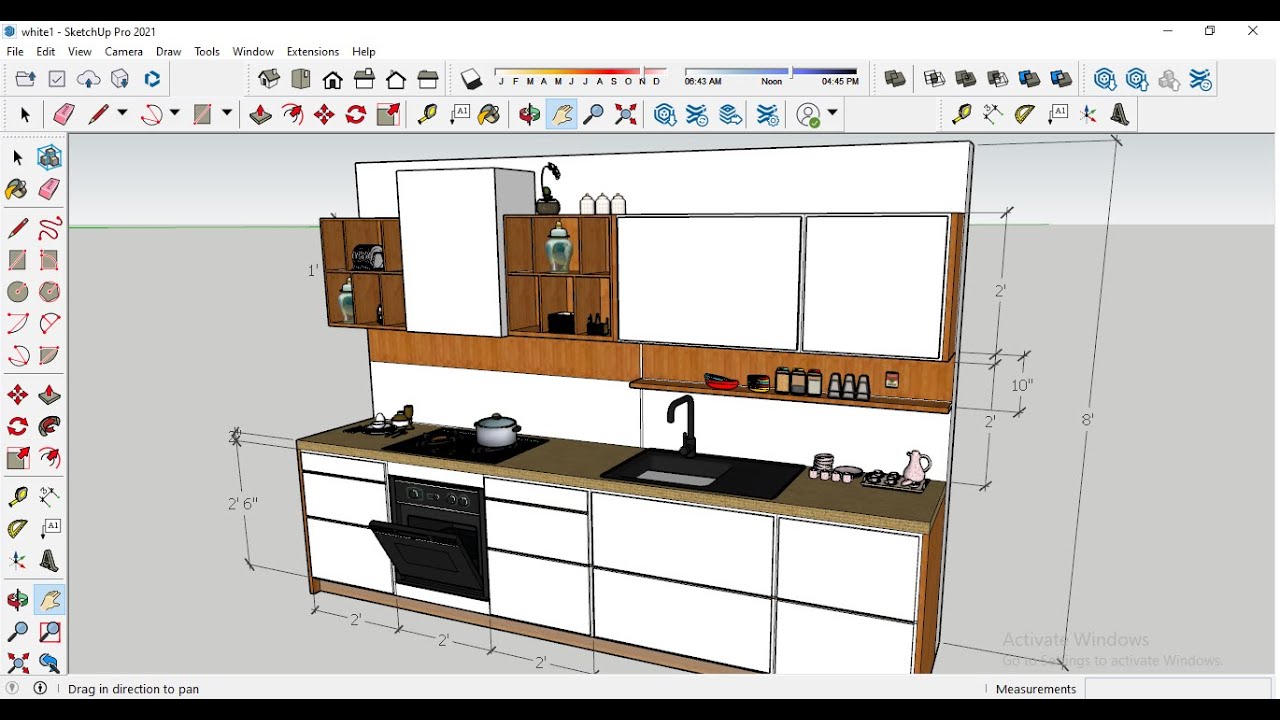Click the Zoom Window tool in left toolbar
The image size is (1280, 720).
pyautogui.click(x=50, y=632)
